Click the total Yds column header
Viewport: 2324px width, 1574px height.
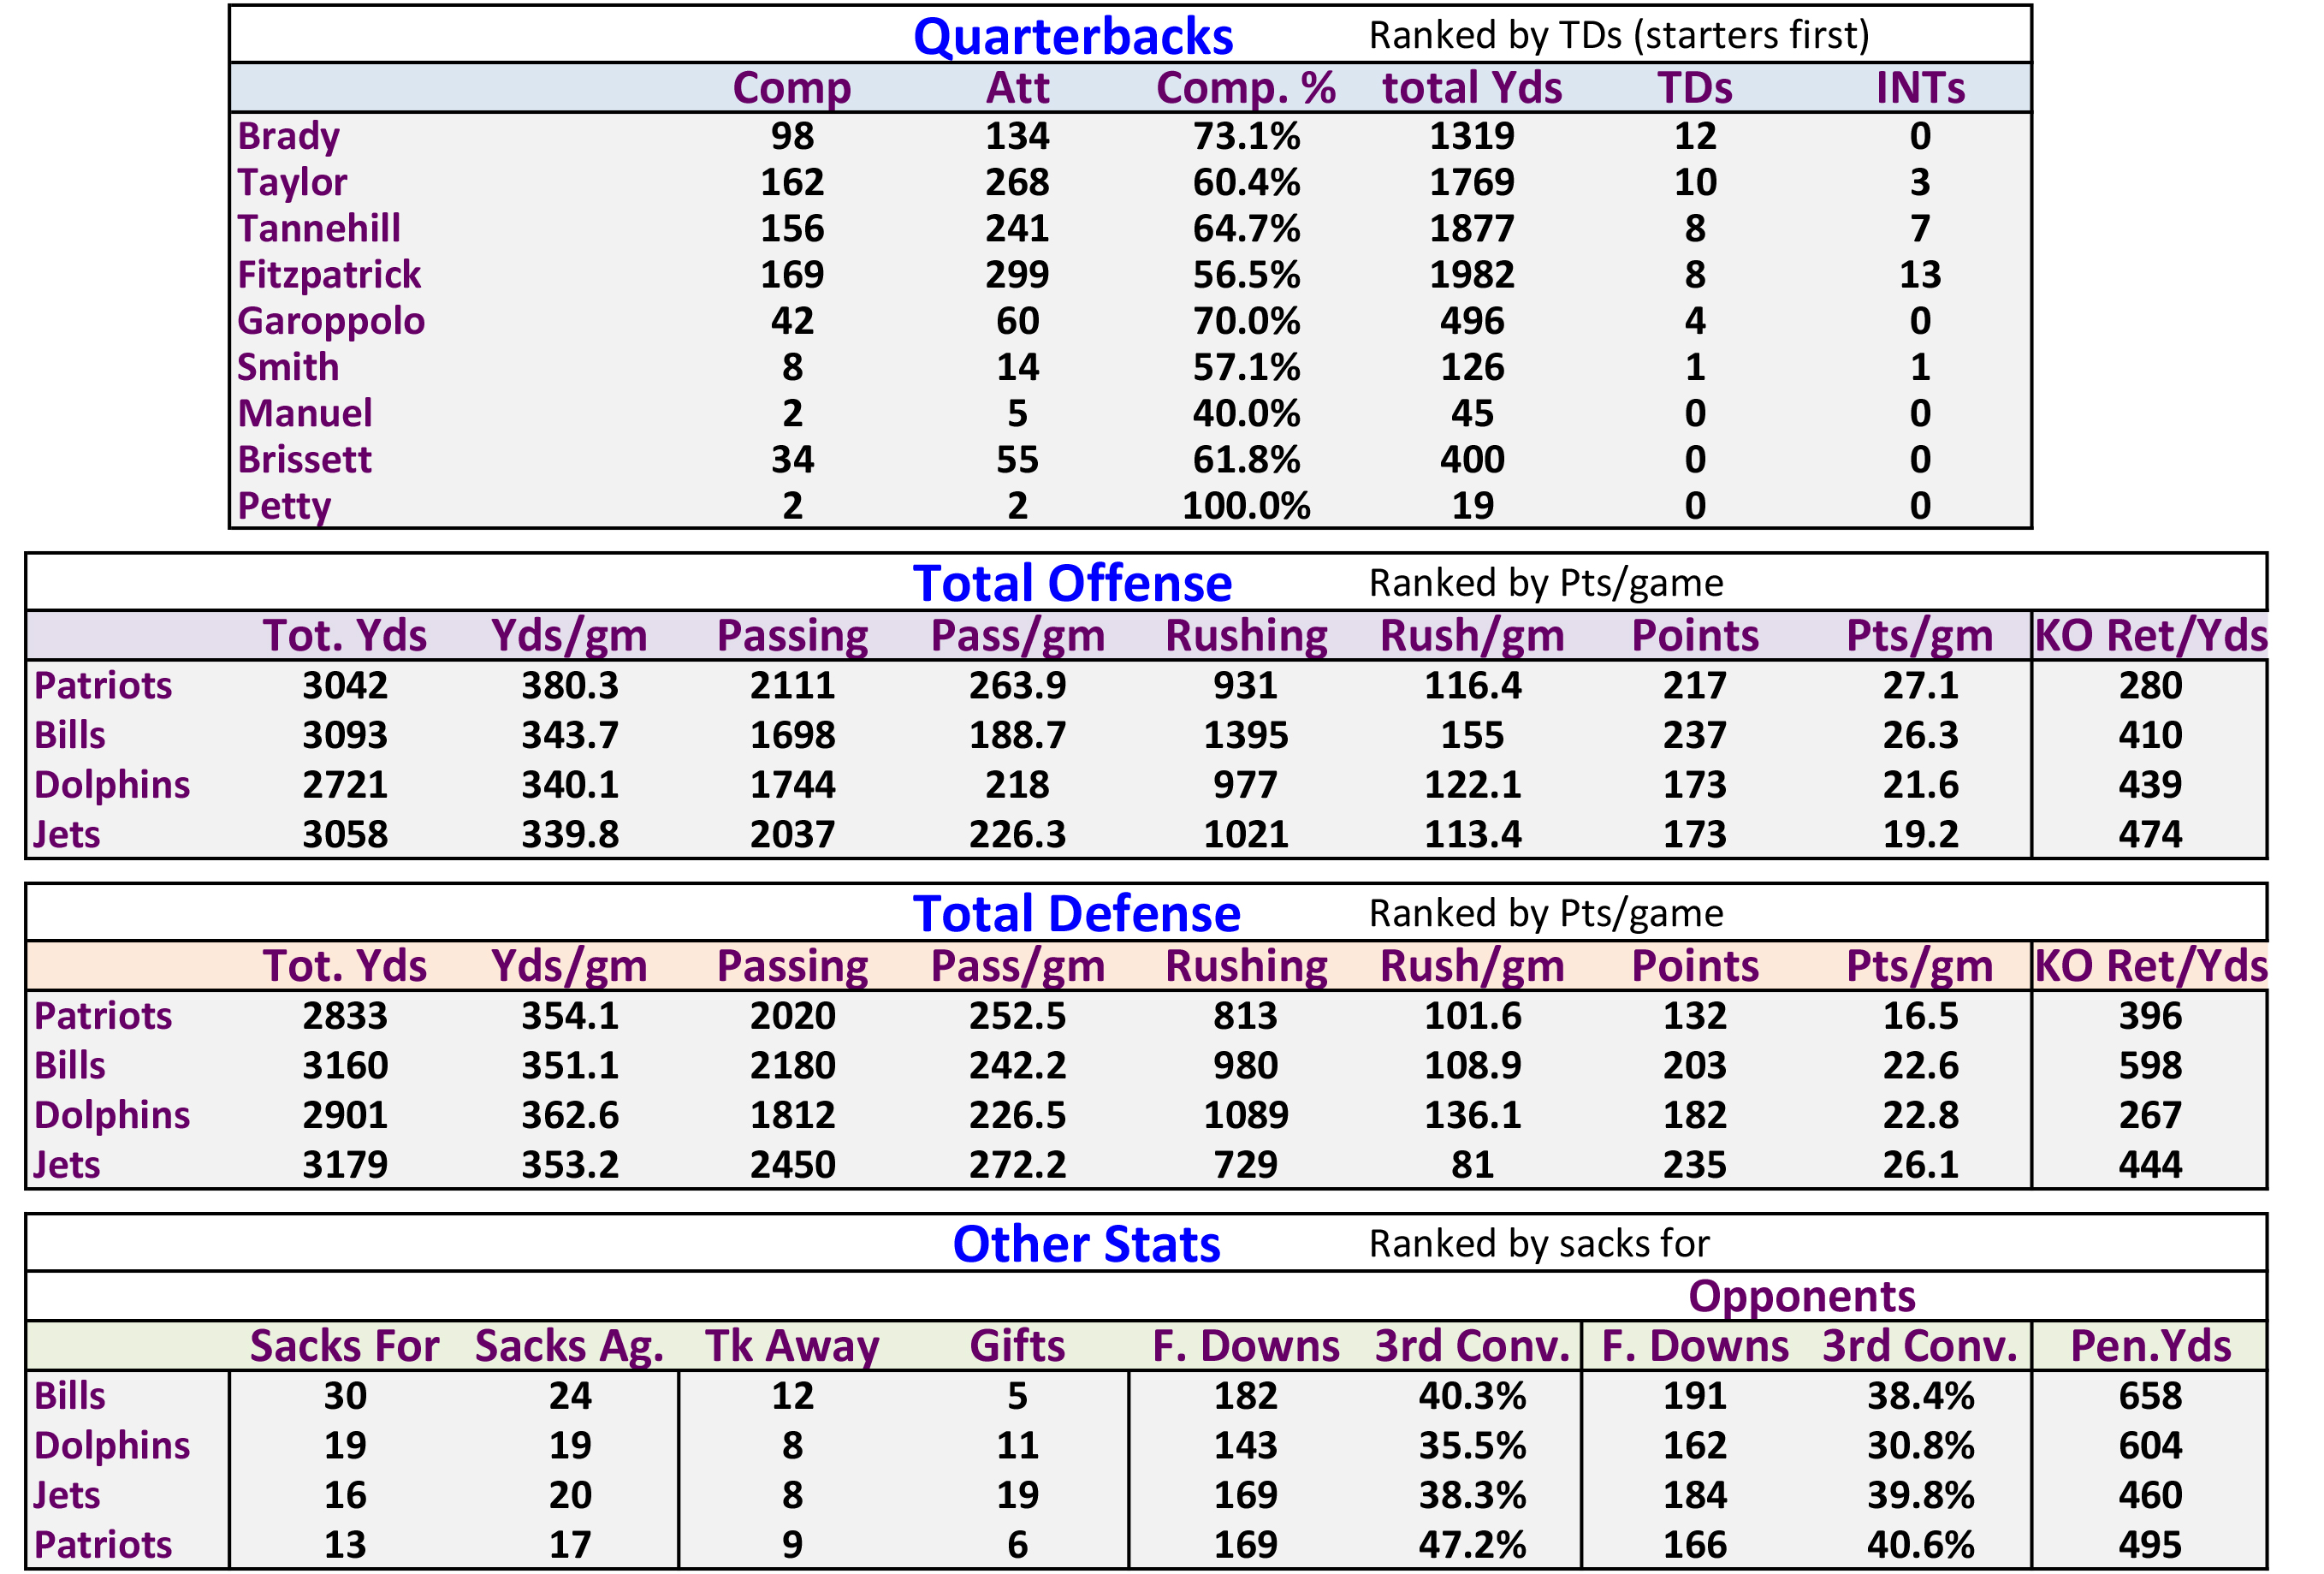tap(1471, 87)
